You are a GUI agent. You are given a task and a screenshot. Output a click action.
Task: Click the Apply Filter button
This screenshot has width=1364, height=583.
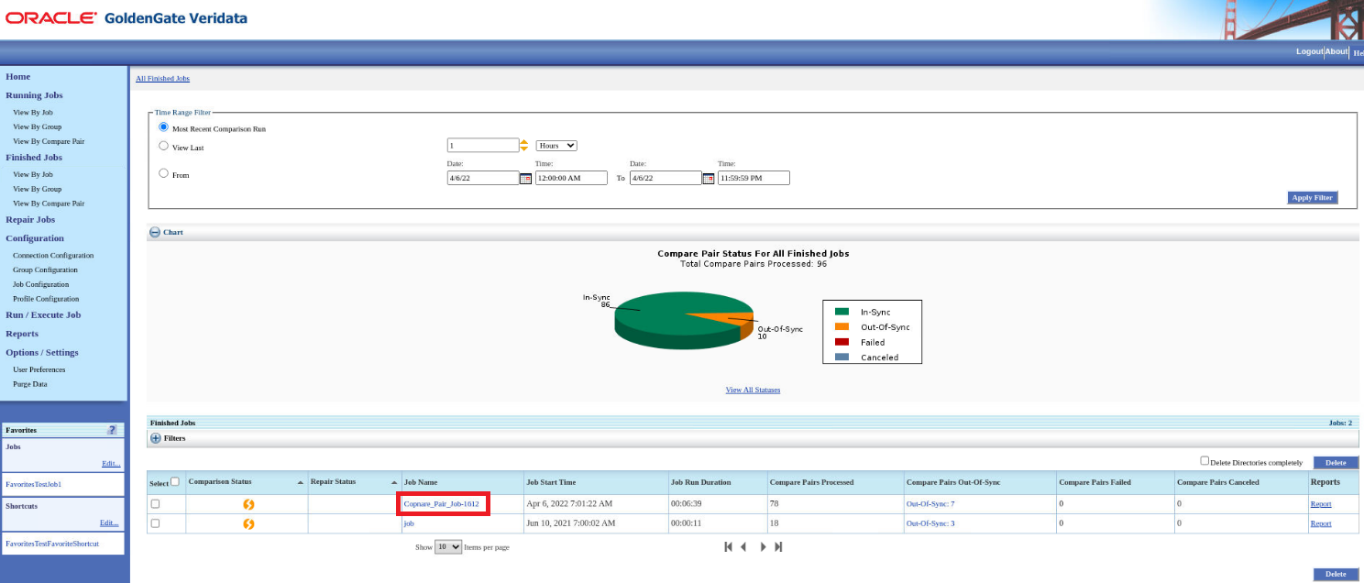click(1311, 197)
